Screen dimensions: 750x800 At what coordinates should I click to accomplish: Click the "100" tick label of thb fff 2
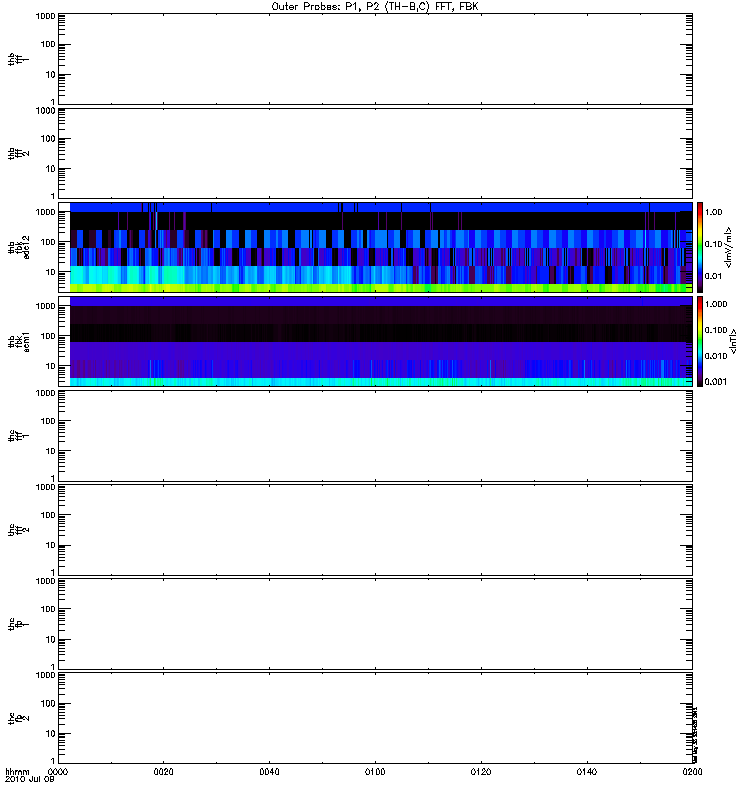(x=48, y=139)
